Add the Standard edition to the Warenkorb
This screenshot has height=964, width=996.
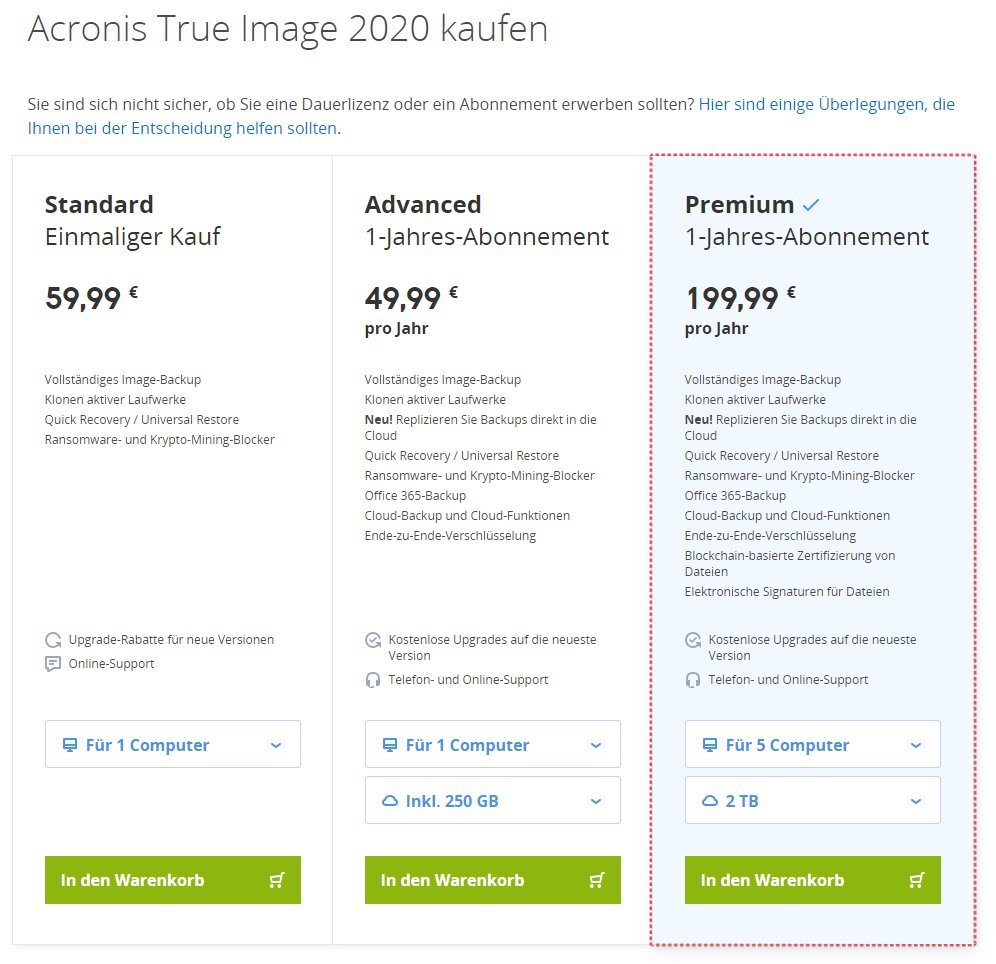173,880
